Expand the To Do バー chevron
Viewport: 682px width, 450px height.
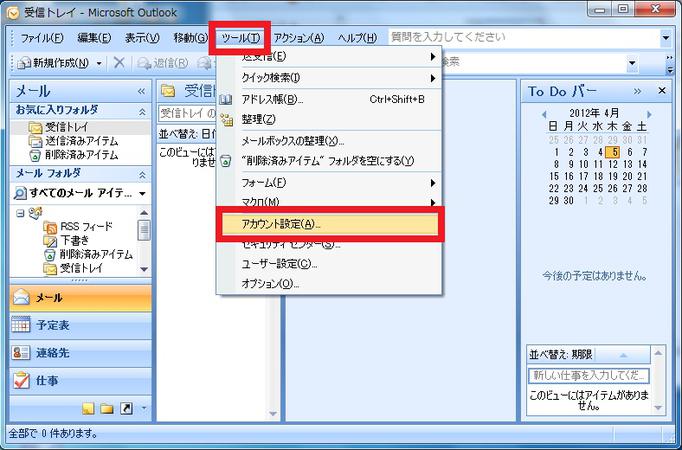pos(637,91)
